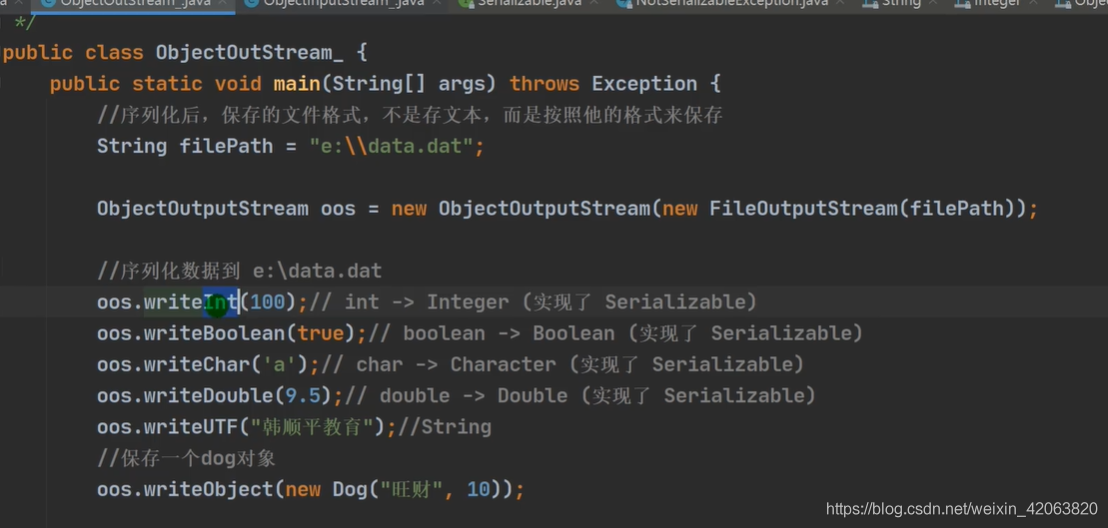Viewport: 1108px width, 528px height.
Task: Click the Integer tab's library class icon
Action: (962, 3)
